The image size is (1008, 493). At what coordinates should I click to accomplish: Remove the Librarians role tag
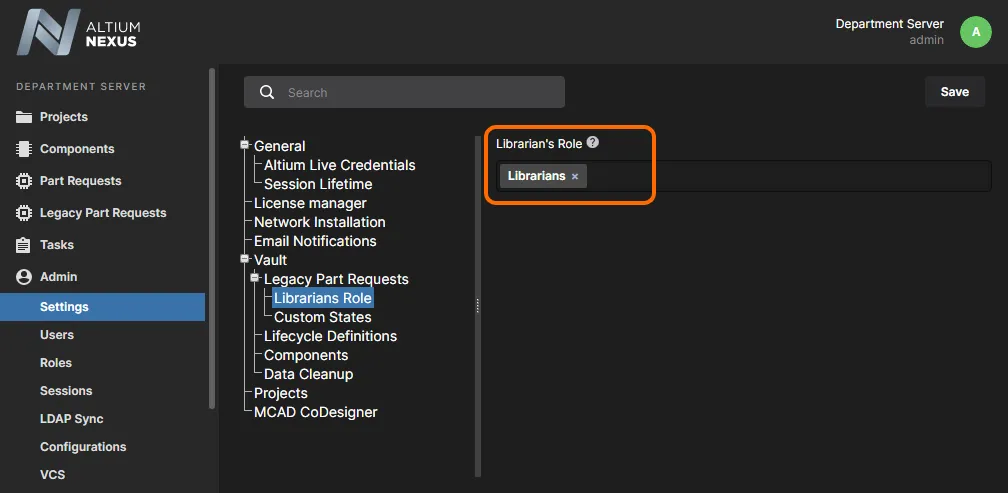[x=575, y=177]
